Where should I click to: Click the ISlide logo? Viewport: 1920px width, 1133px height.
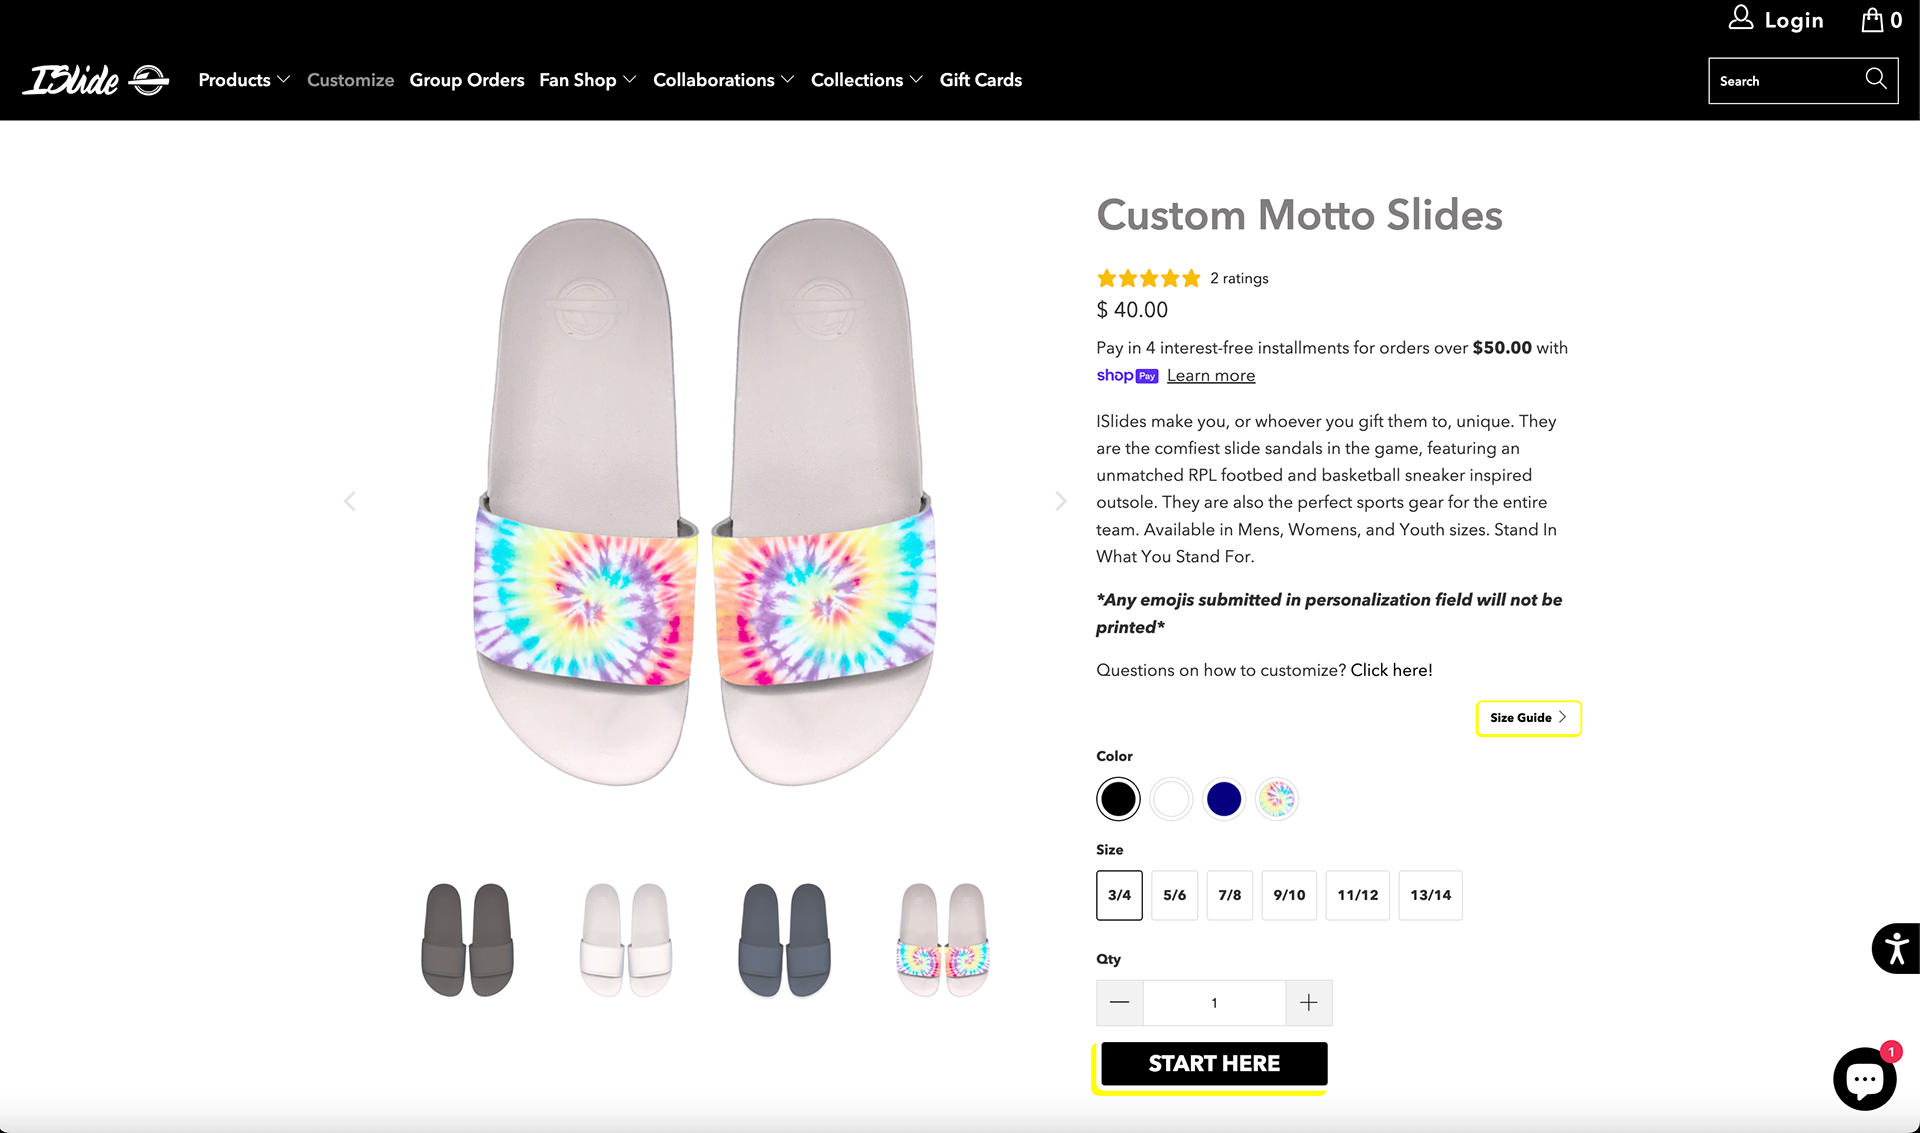coord(96,80)
